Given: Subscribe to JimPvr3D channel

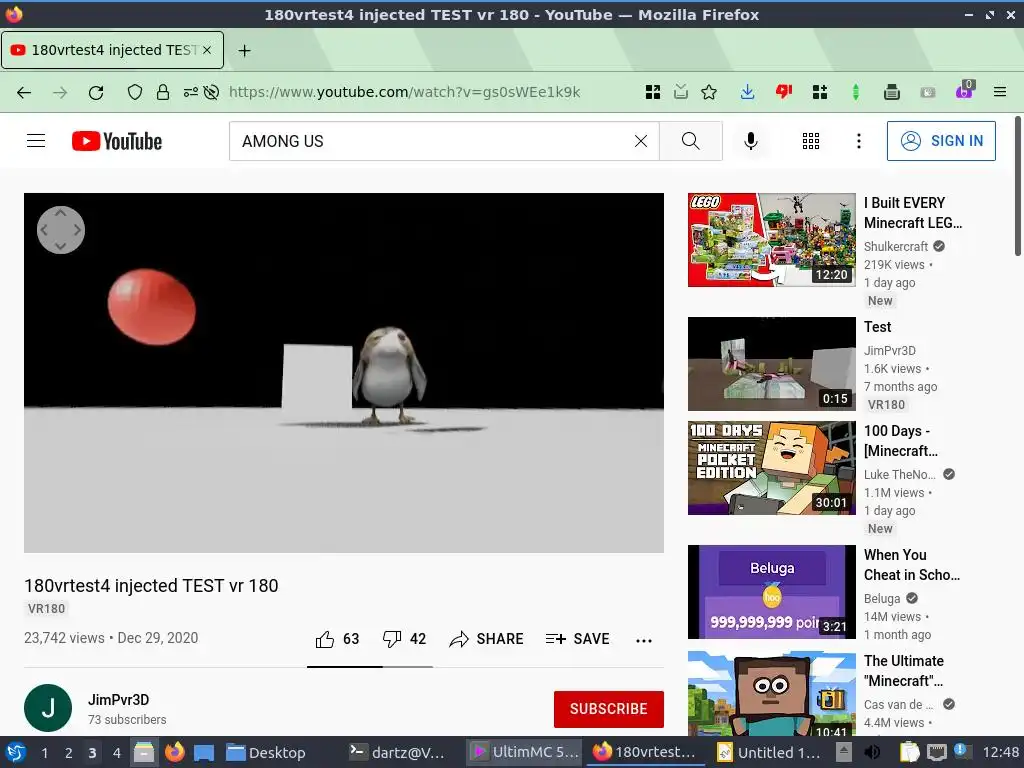Looking at the screenshot, I should [609, 709].
